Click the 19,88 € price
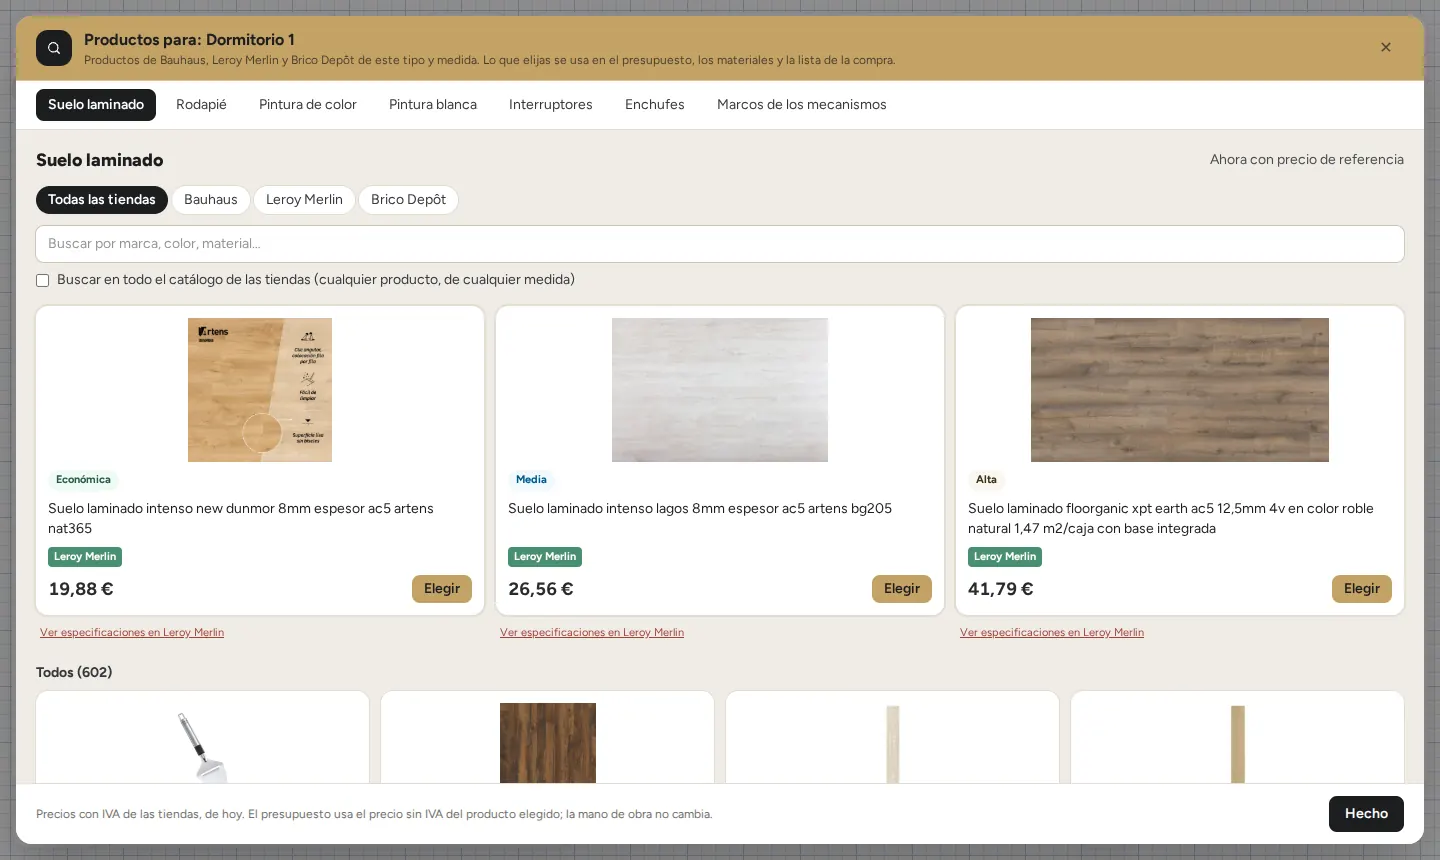1440x860 pixels. [x=81, y=590]
